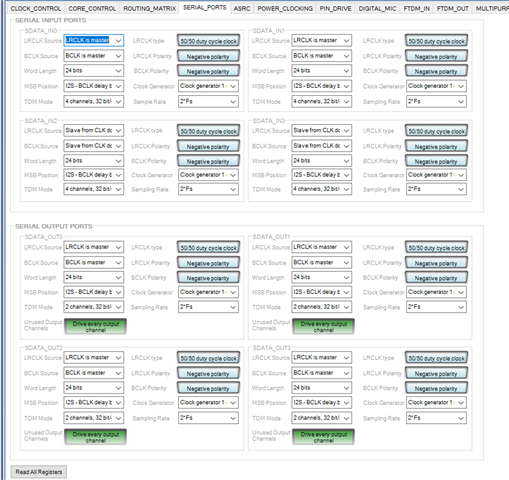This screenshot has width=509, height=480.
Task: Open SDATA_IN0 BCLK Source dropdown
Action: click(94, 56)
